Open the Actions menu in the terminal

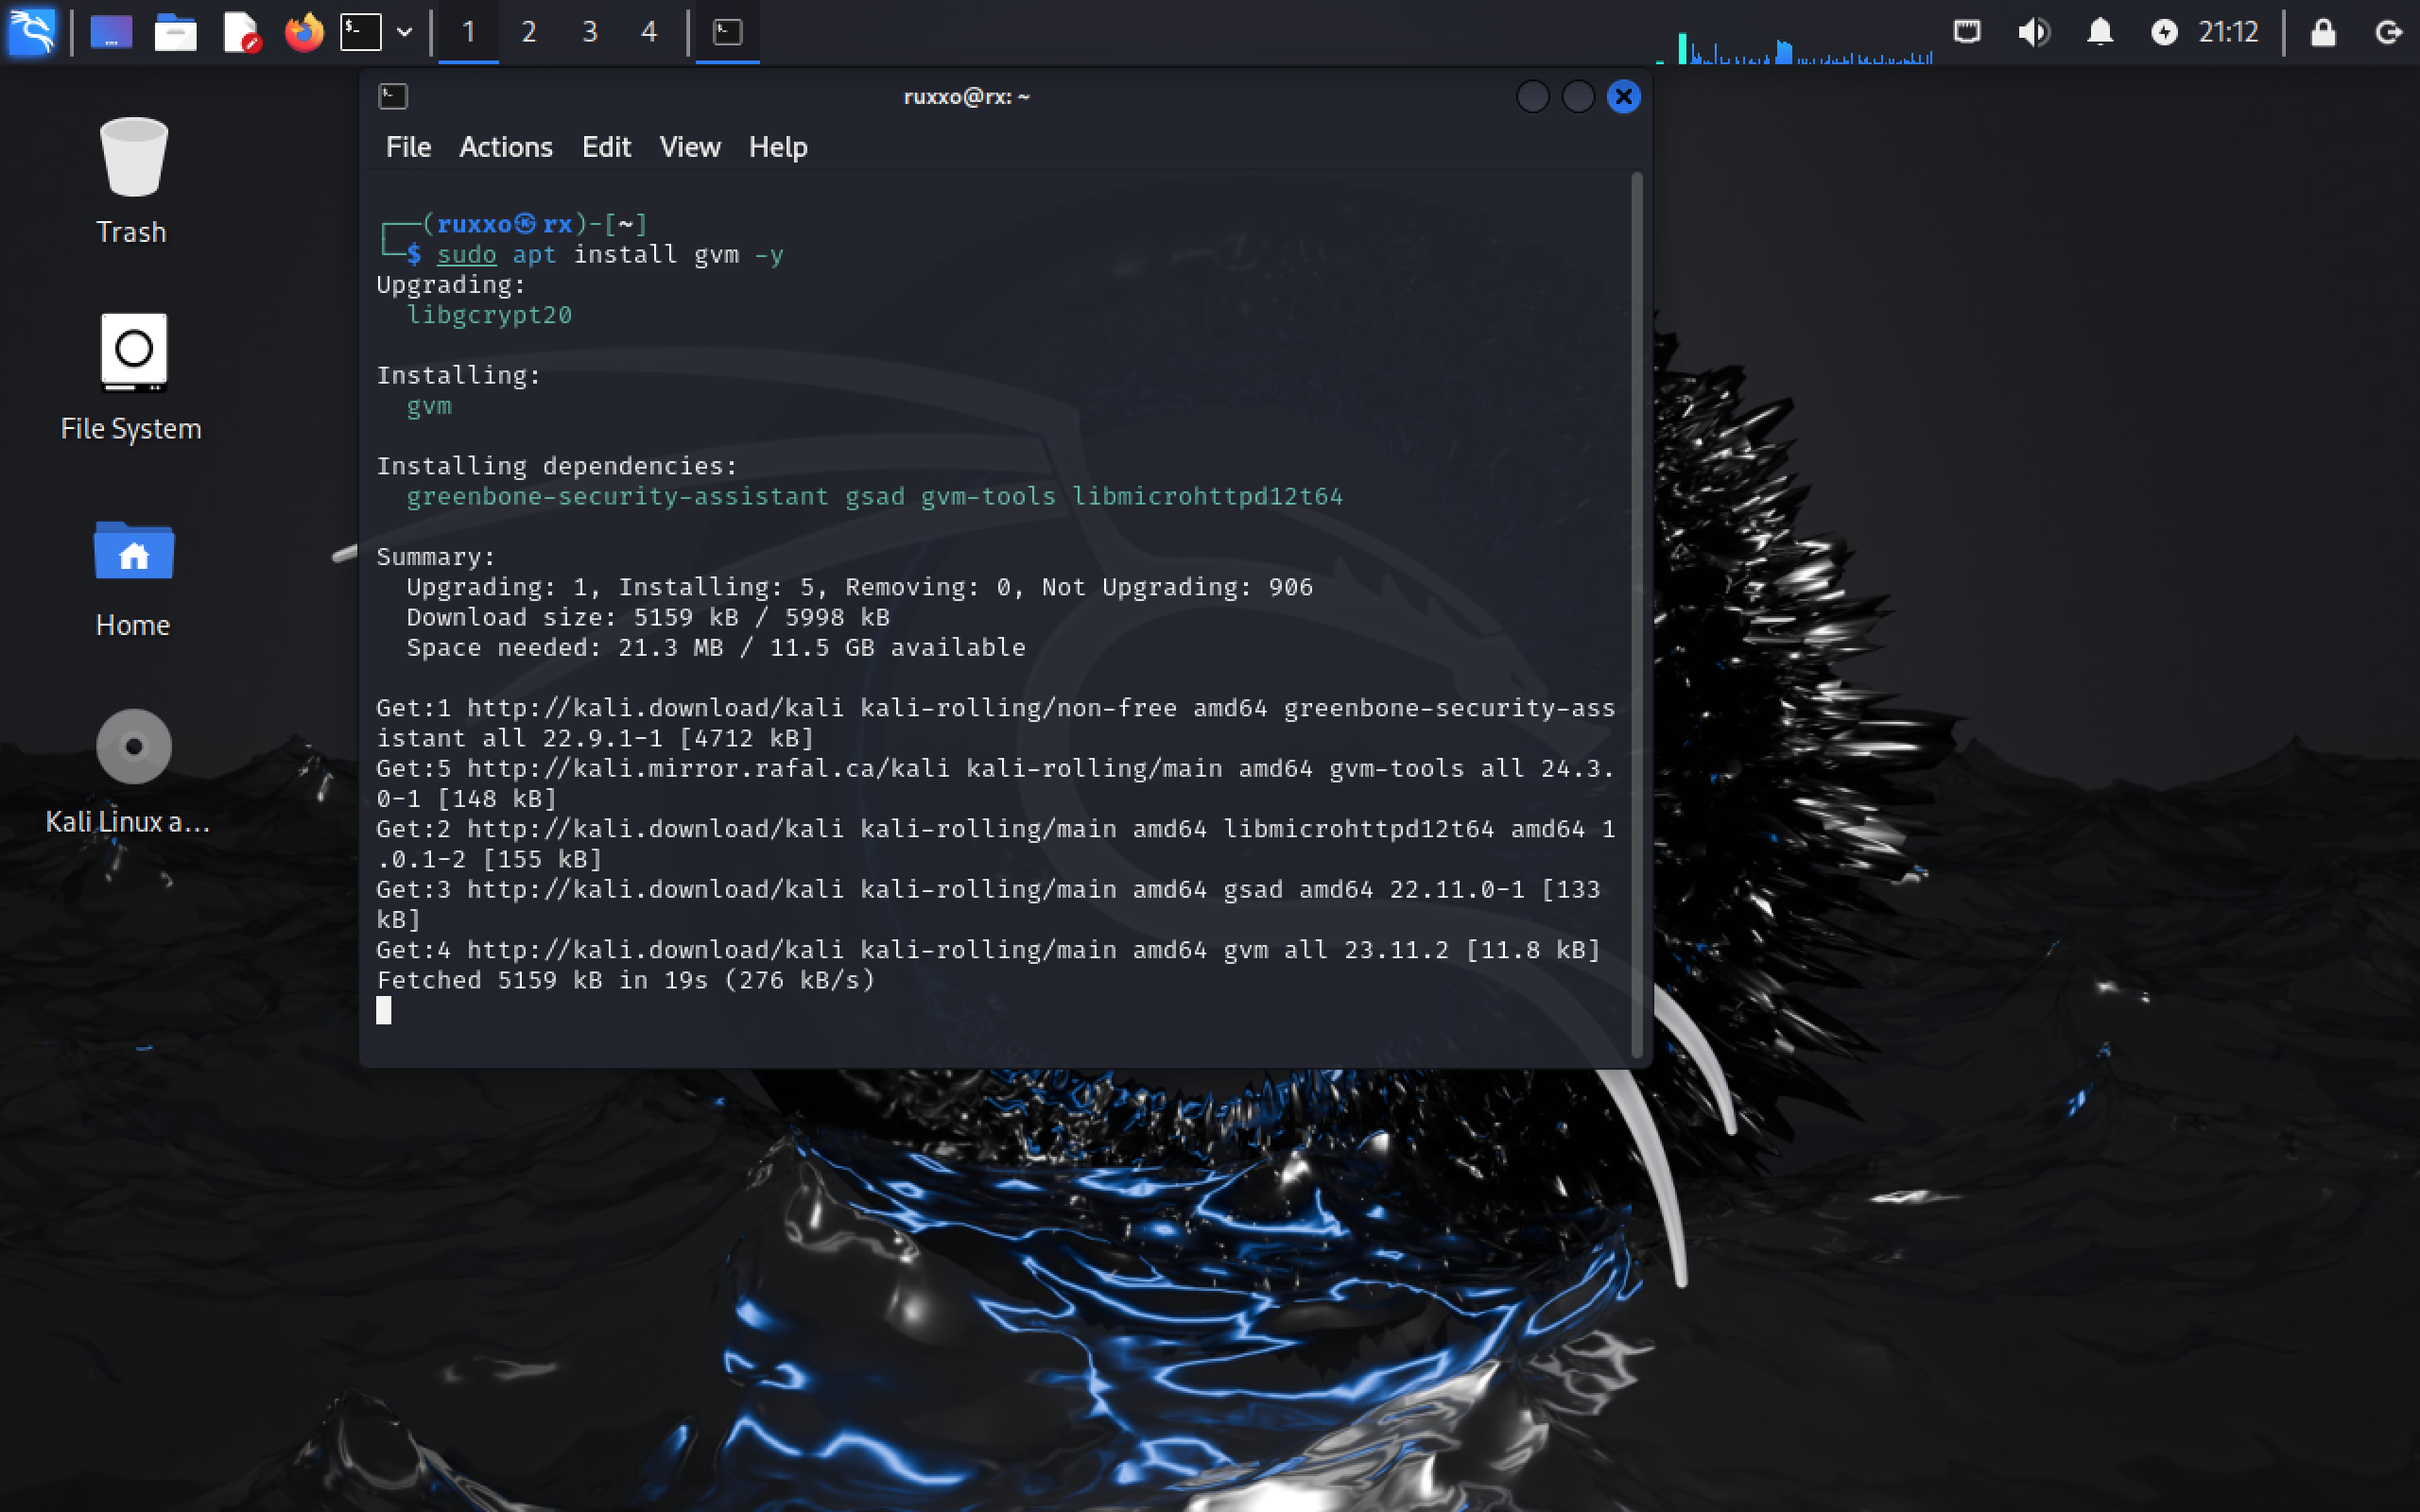(x=506, y=147)
